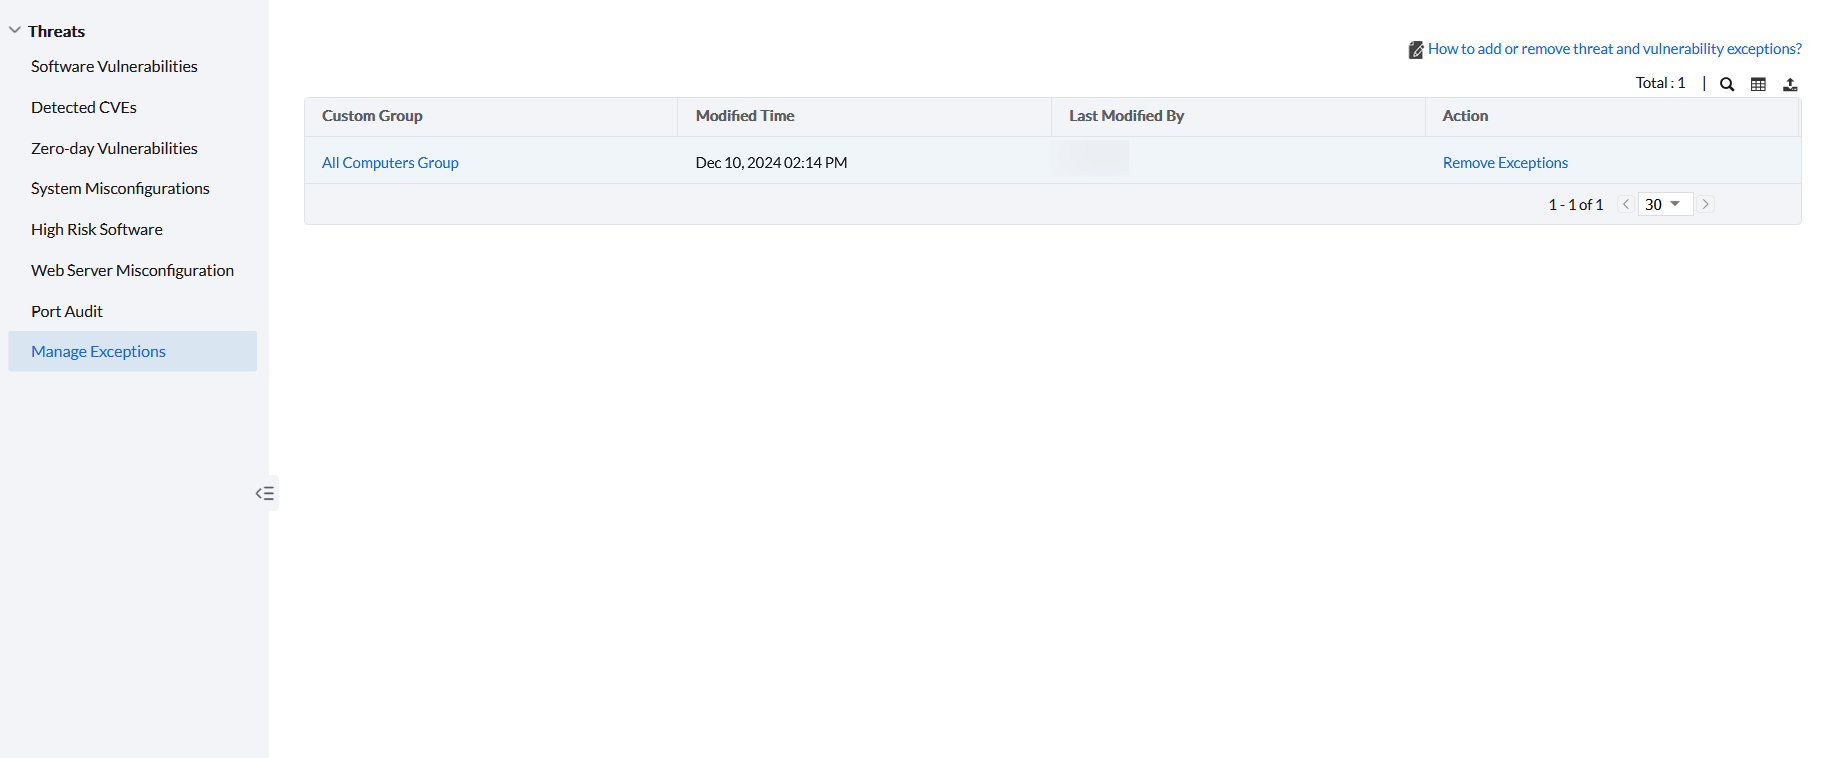1831x758 pixels.
Task: Open Web Server Misconfiguration
Action: pyautogui.click(x=132, y=270)
